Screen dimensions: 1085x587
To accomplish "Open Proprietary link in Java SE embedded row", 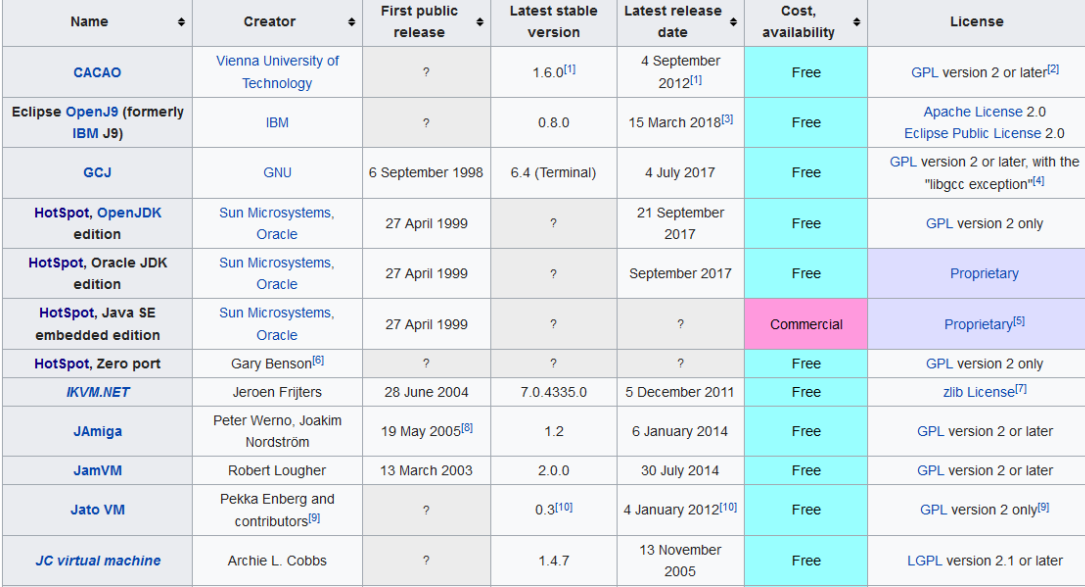I will (978, 324).
